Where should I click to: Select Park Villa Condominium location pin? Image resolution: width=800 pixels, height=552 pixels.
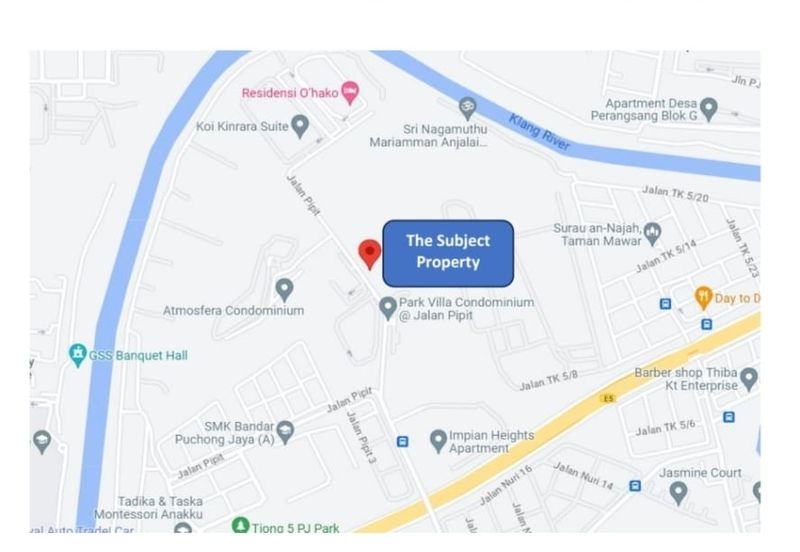pos(388,309)
